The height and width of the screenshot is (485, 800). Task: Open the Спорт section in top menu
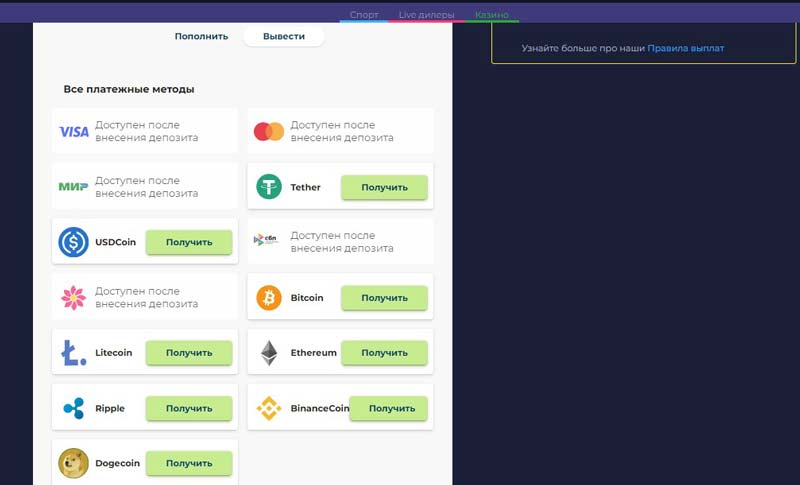[x=364, y=15]
